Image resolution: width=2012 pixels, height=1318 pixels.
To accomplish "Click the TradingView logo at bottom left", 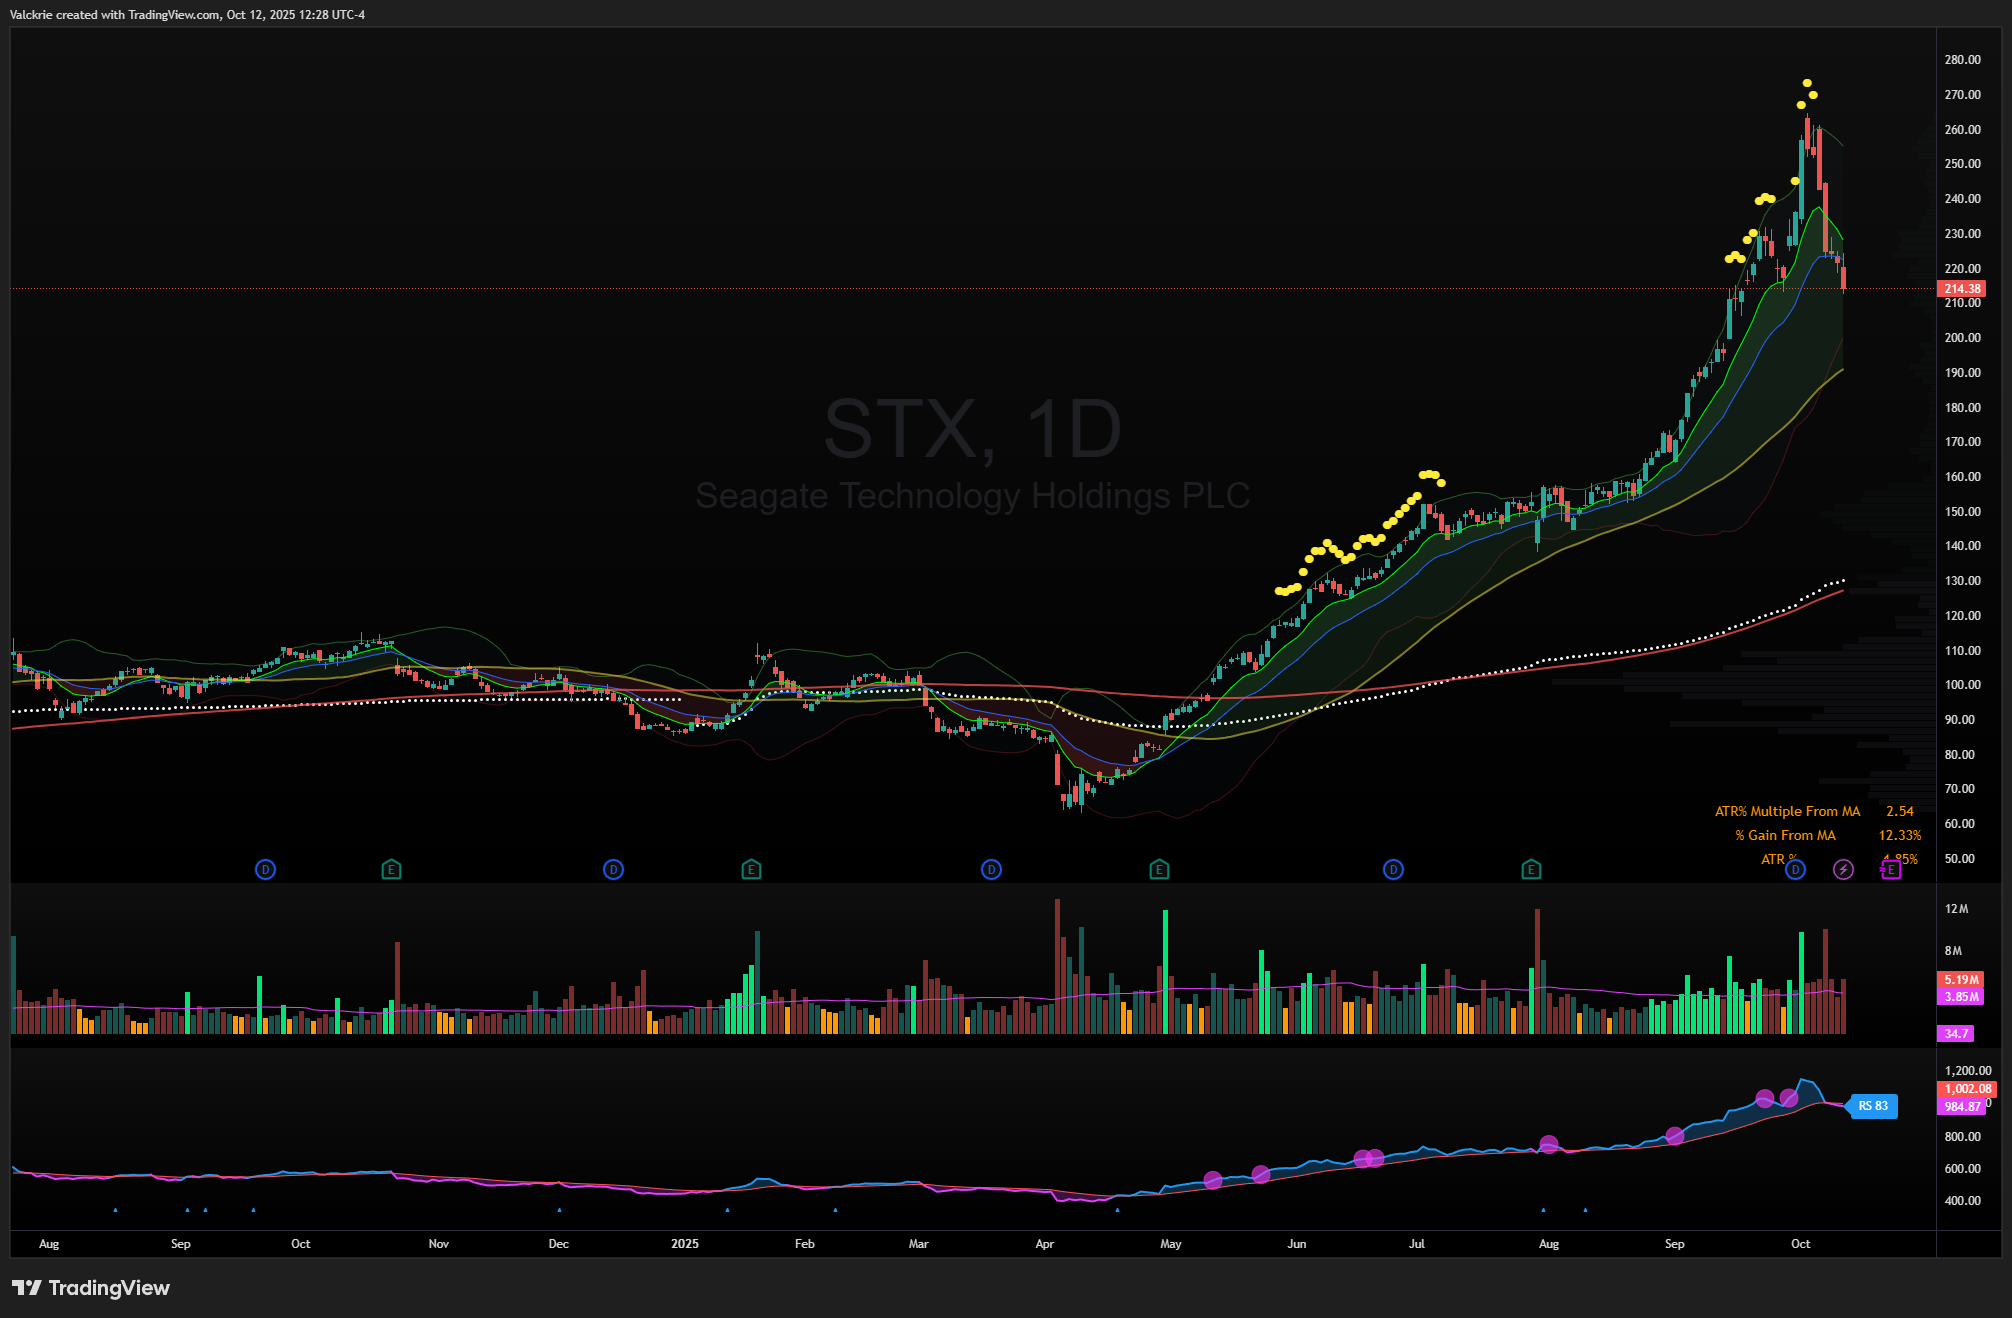I will pyautogui.click(x=91, y=1288).
